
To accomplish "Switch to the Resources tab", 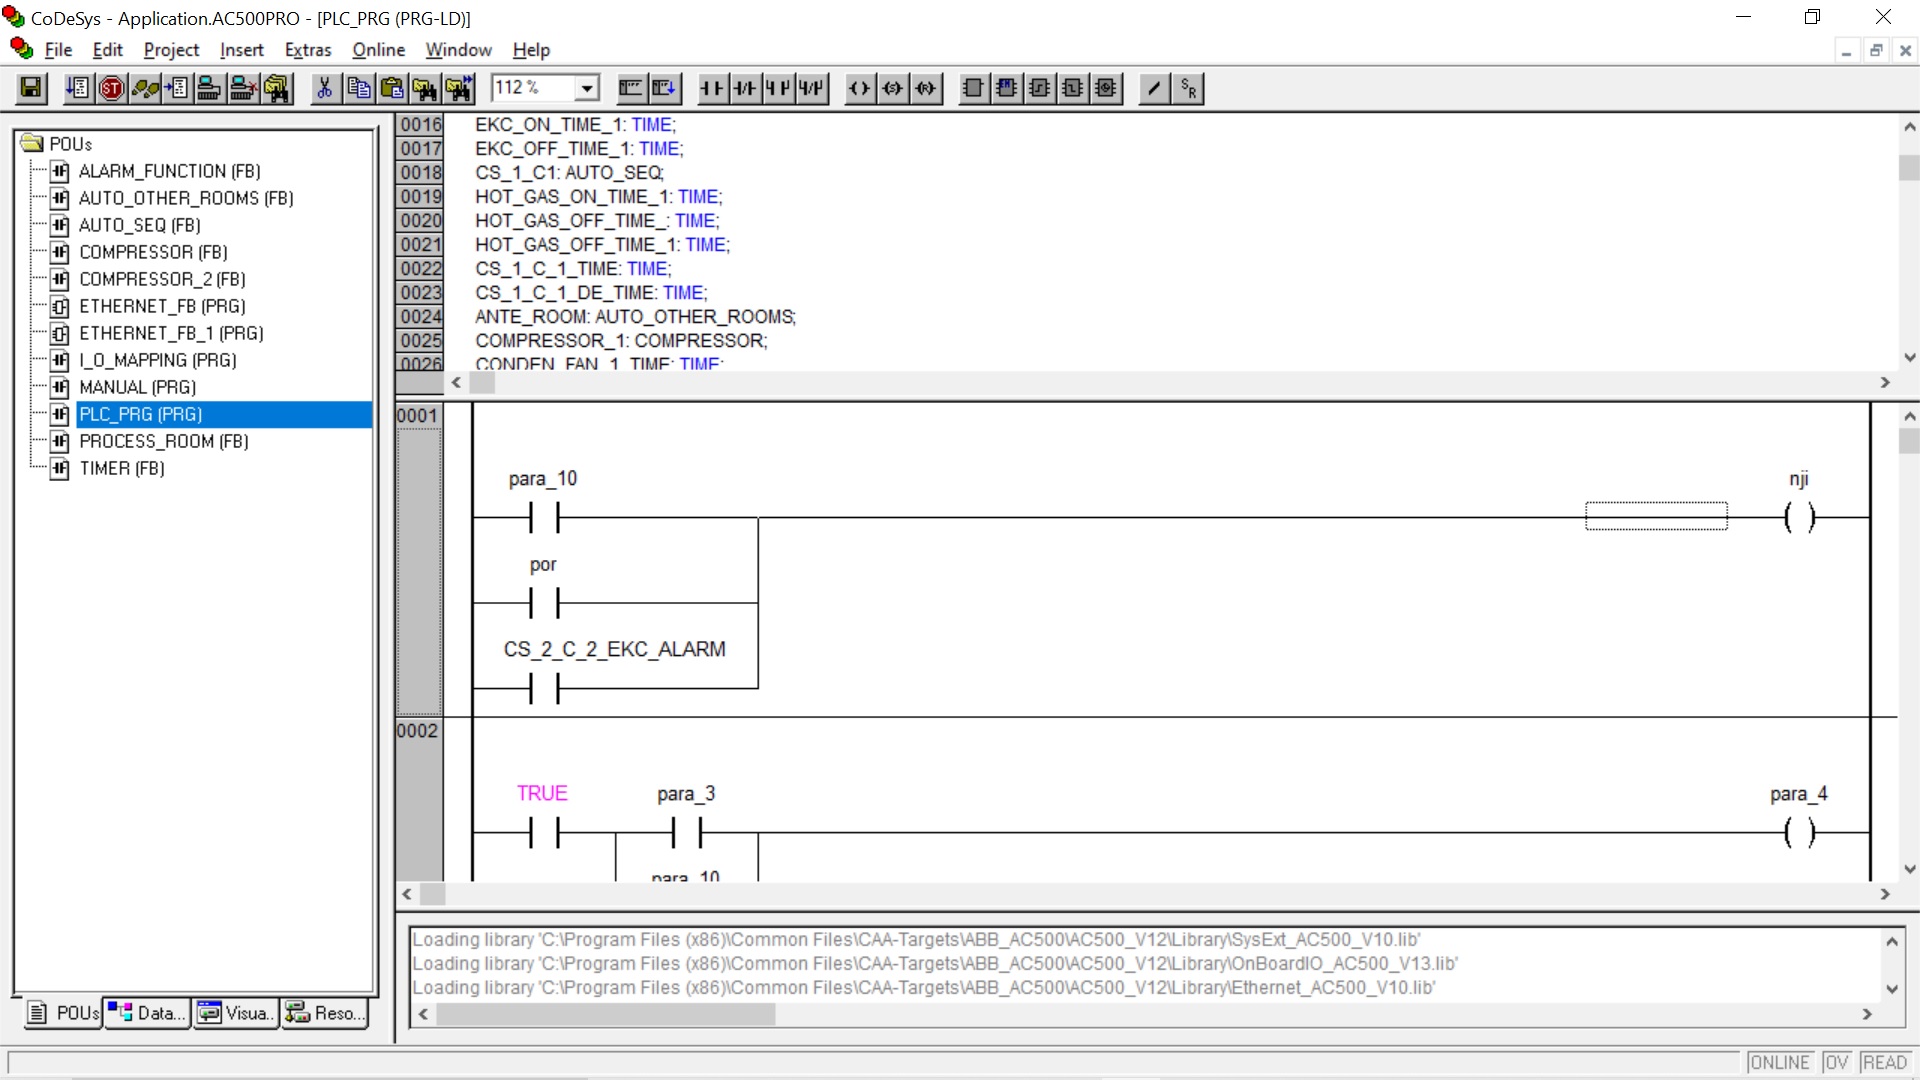I will [x=324, y=1013].
